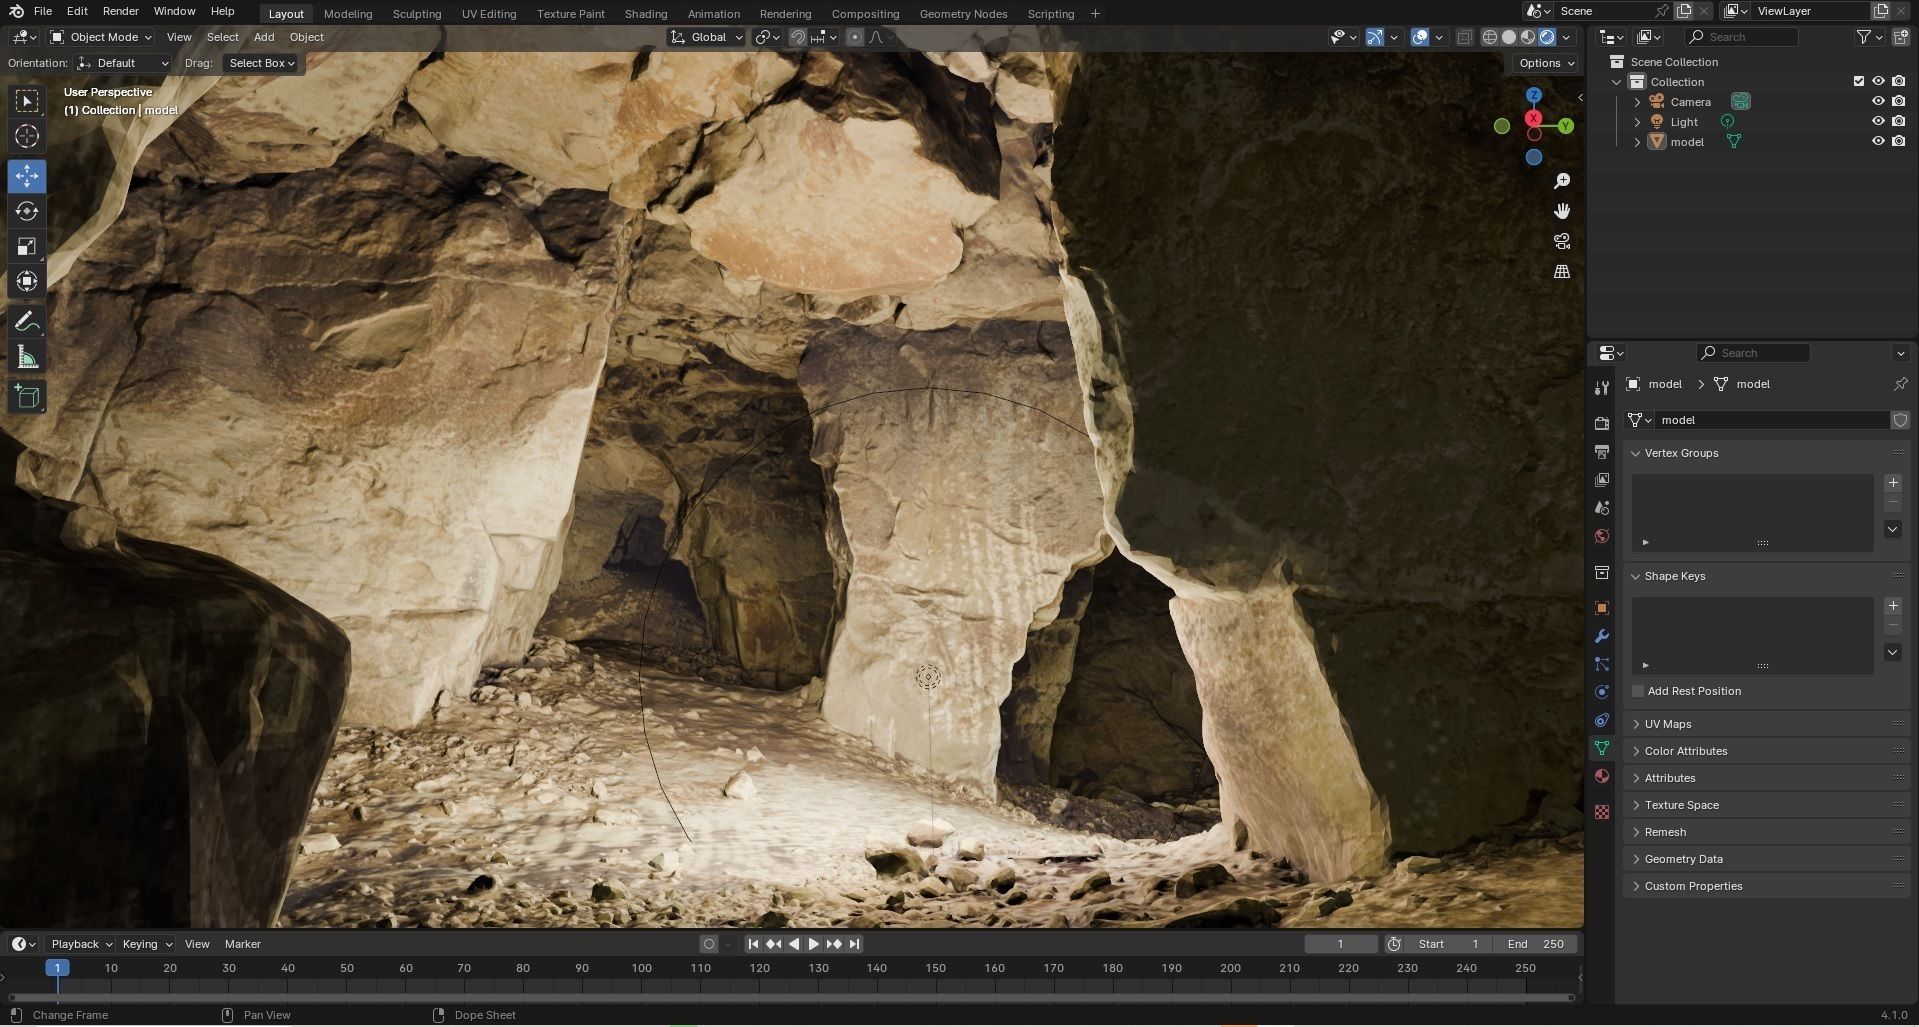Switch to wireframe shading
This screenshot has width=1919, height=1027.
point(1490,37)
